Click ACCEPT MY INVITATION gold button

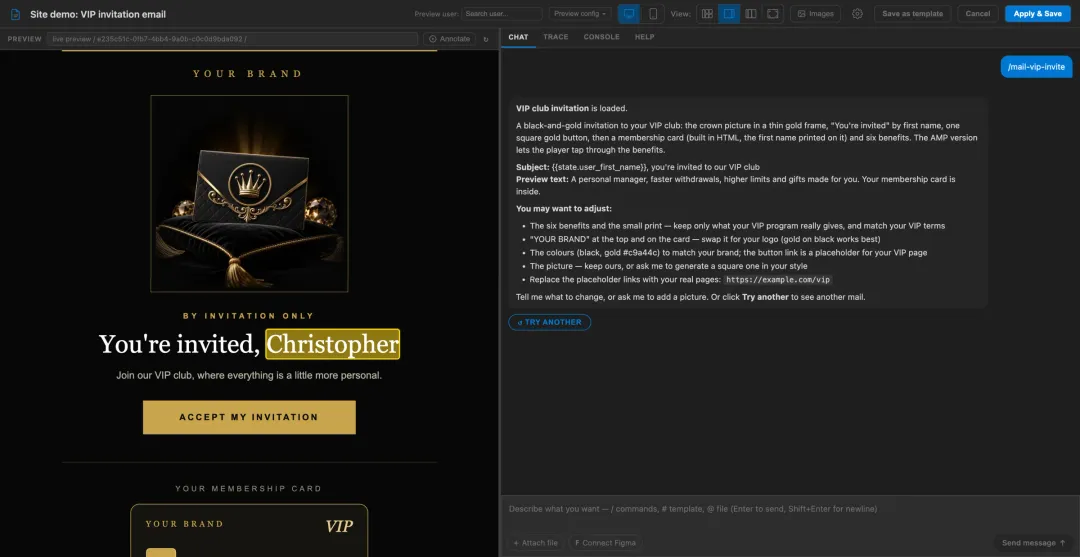coord(249,417)
